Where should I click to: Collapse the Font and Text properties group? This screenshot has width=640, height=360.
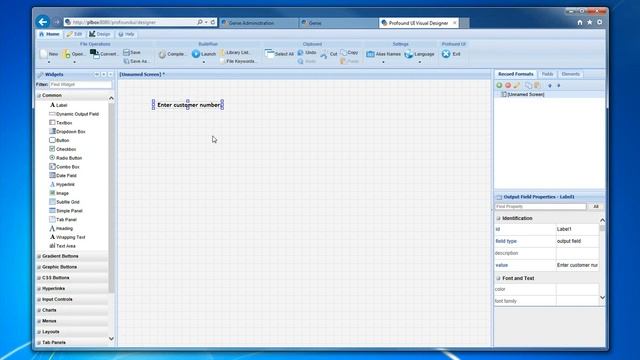[x=498, y=278]
